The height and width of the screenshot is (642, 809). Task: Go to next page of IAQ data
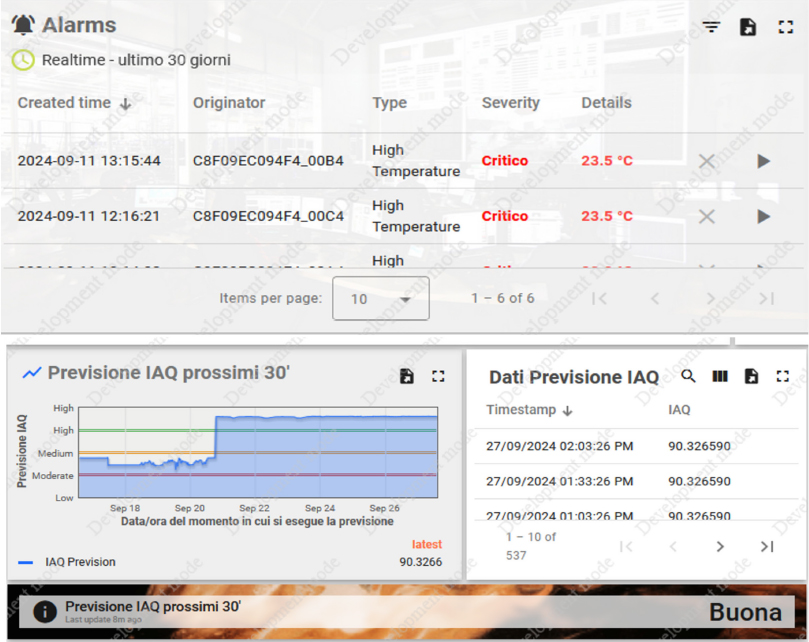720,546
